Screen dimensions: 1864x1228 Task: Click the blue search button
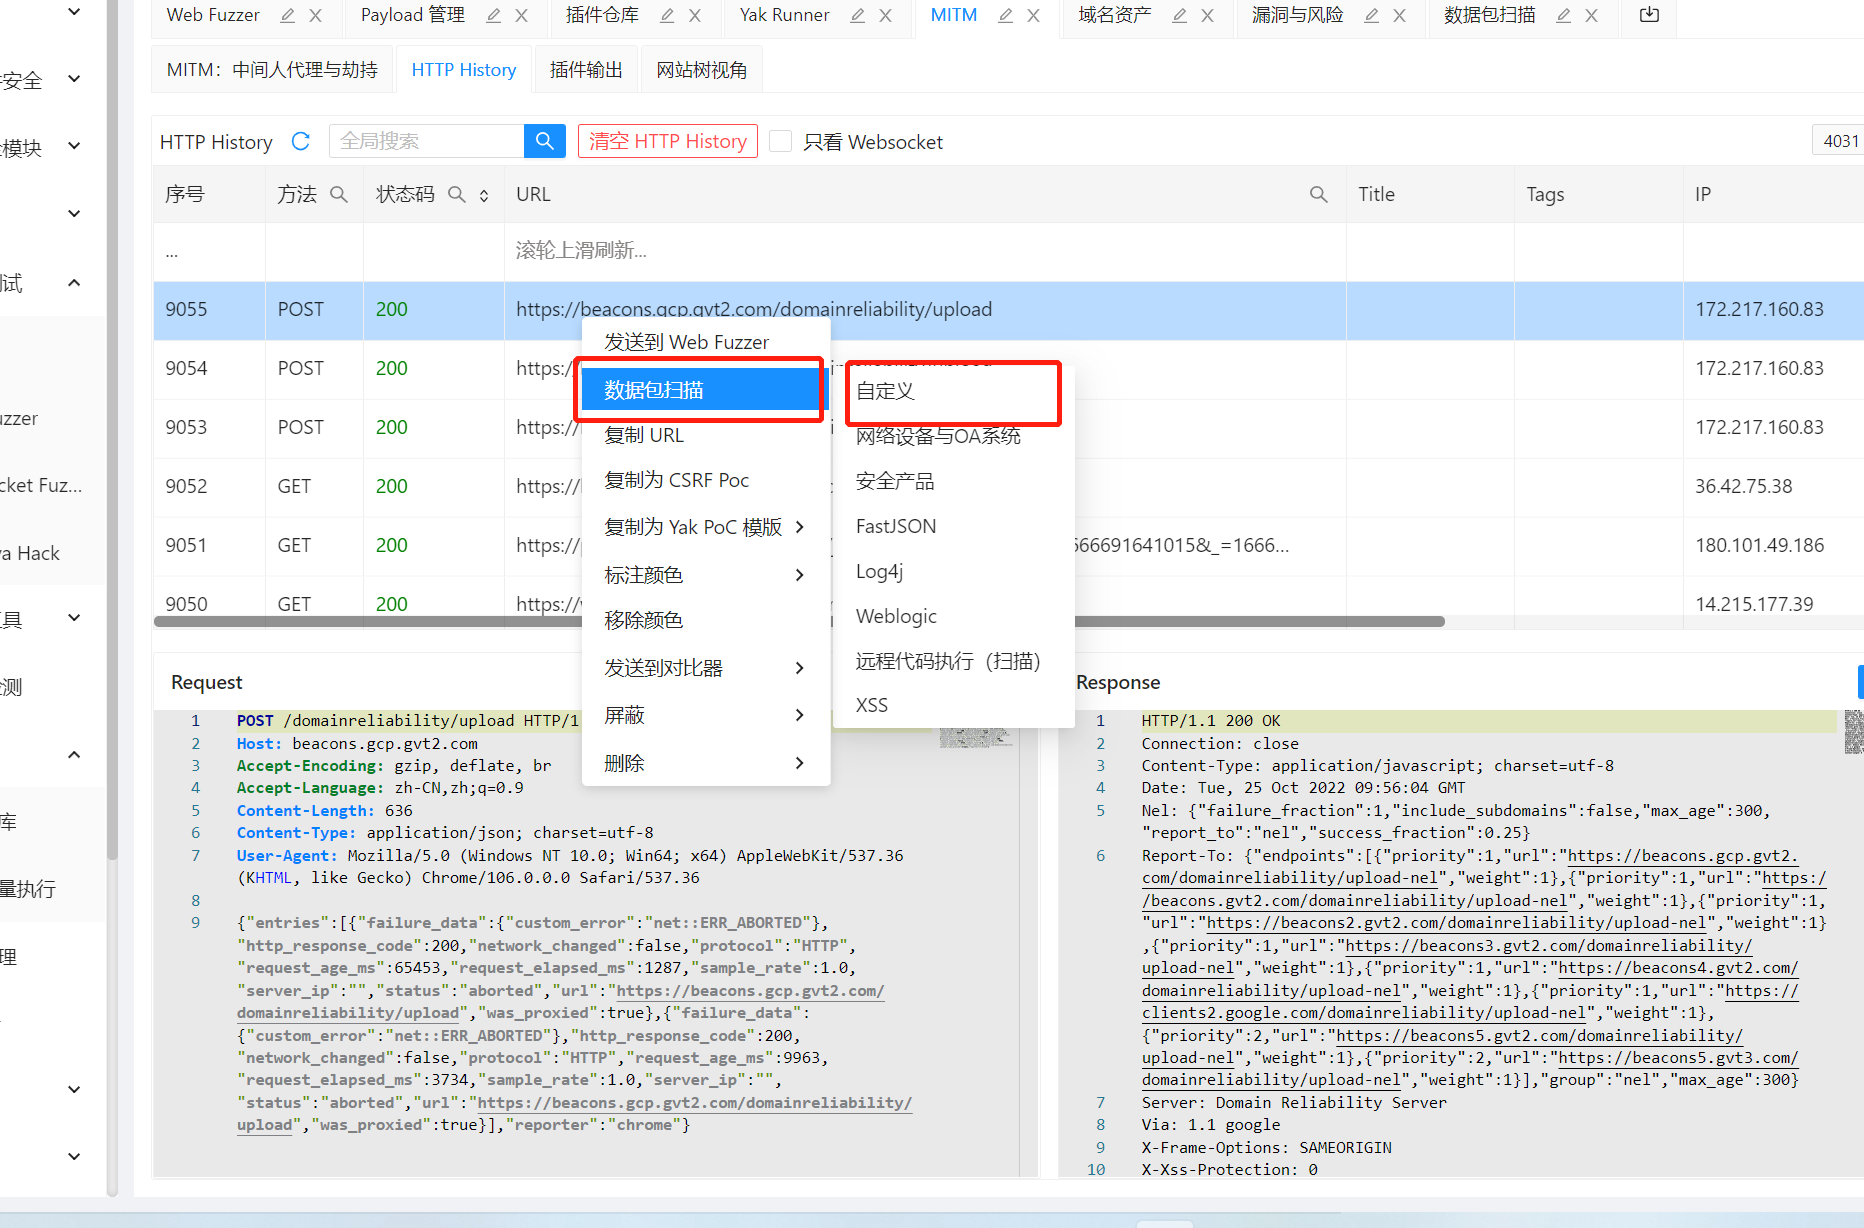tap(544, 141)
